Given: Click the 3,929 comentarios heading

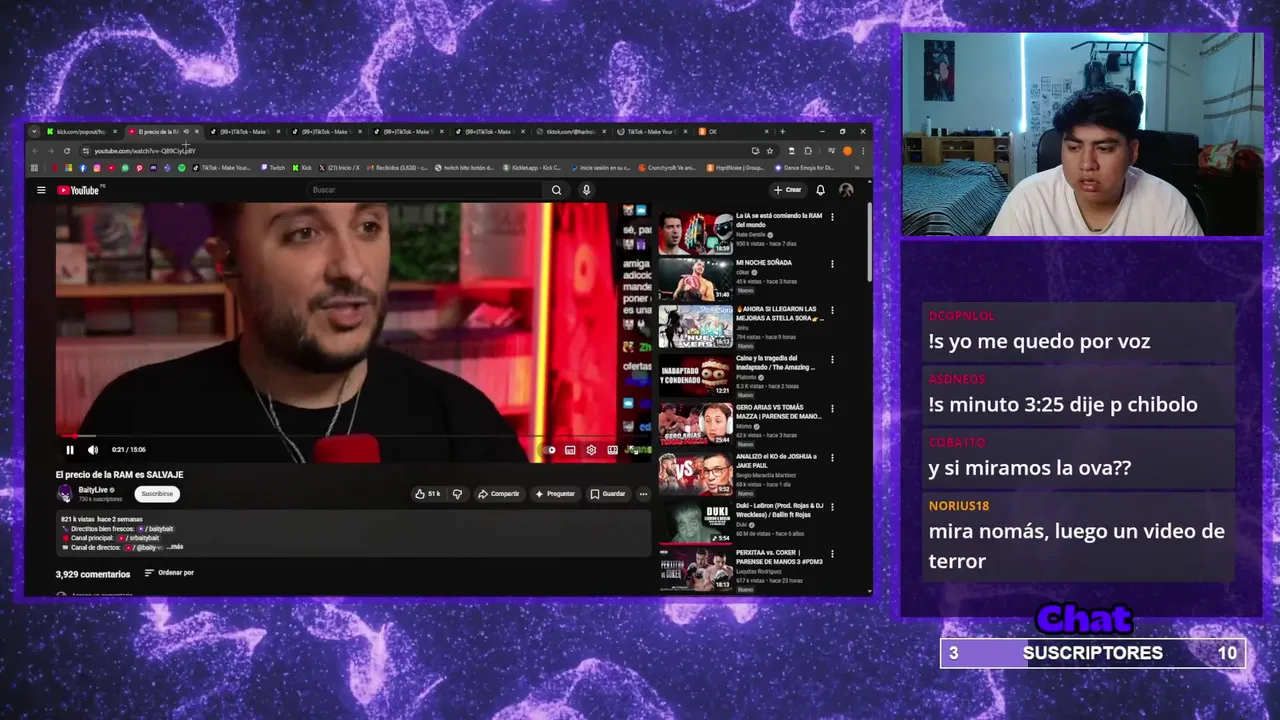Looking at the screenshot, I should coord(93,574).
